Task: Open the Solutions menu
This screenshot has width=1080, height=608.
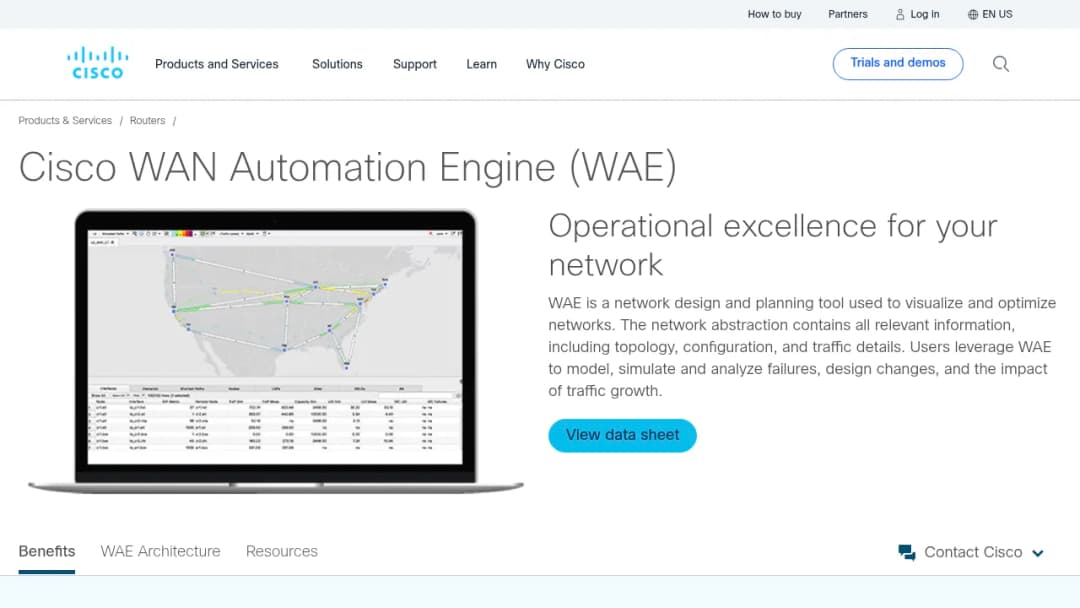Action: click(x=337, y=64)
